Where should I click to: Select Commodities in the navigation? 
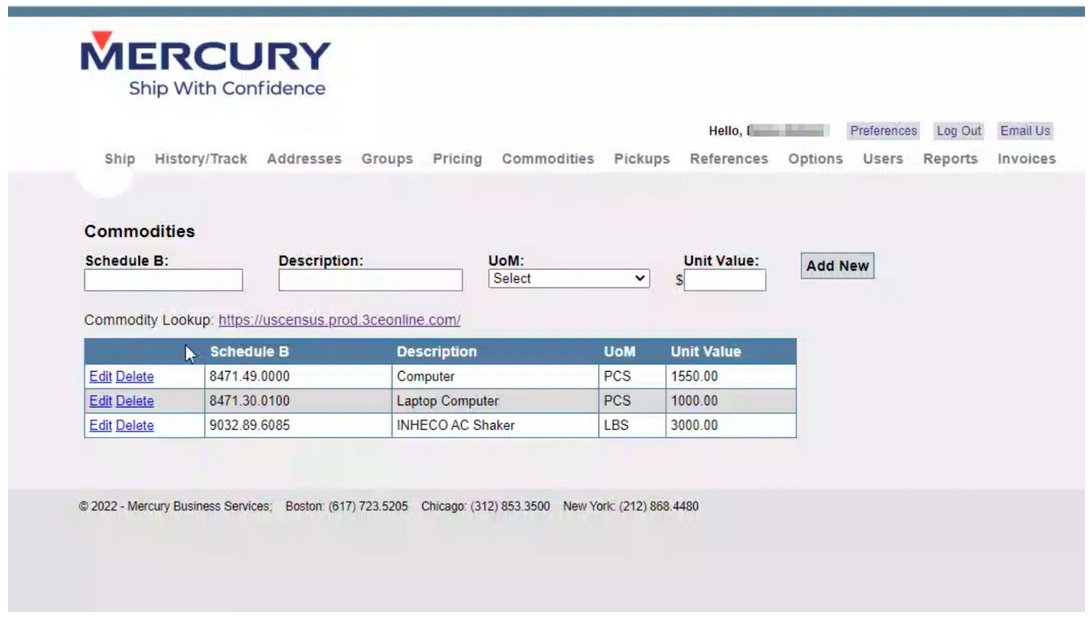548,159
